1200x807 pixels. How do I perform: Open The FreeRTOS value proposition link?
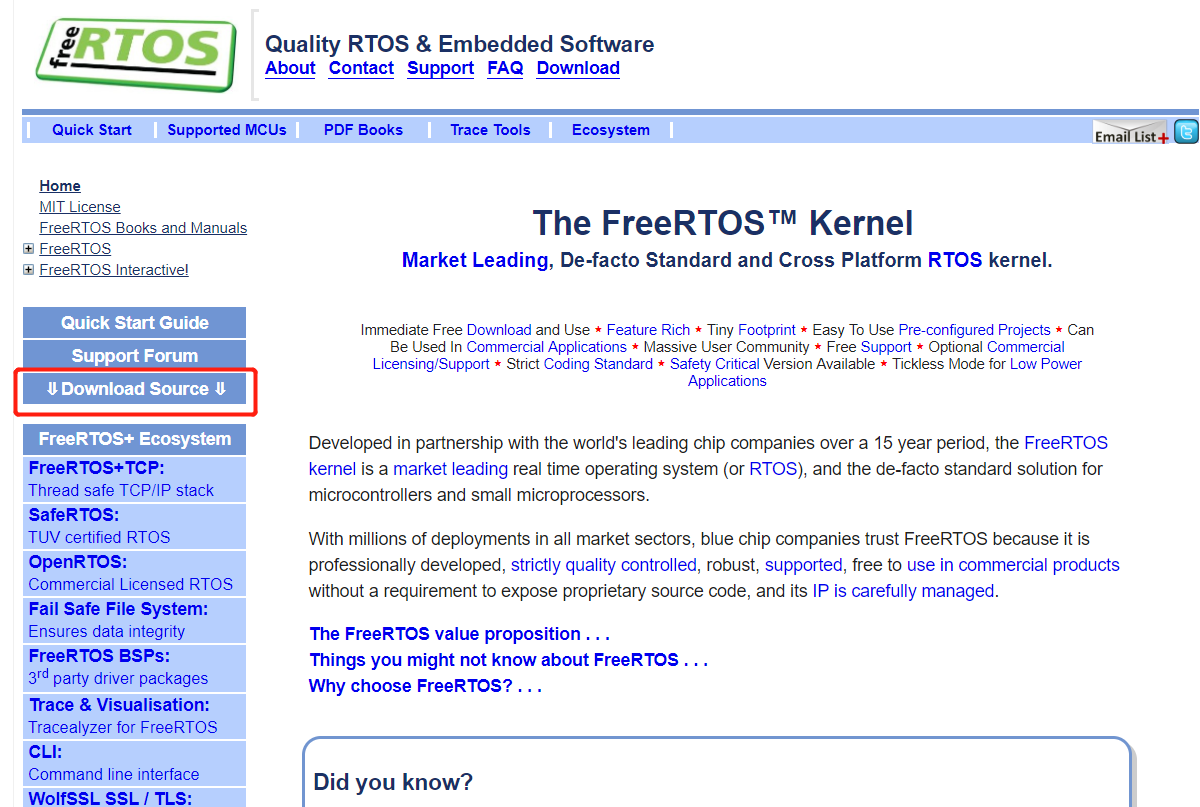459,634
